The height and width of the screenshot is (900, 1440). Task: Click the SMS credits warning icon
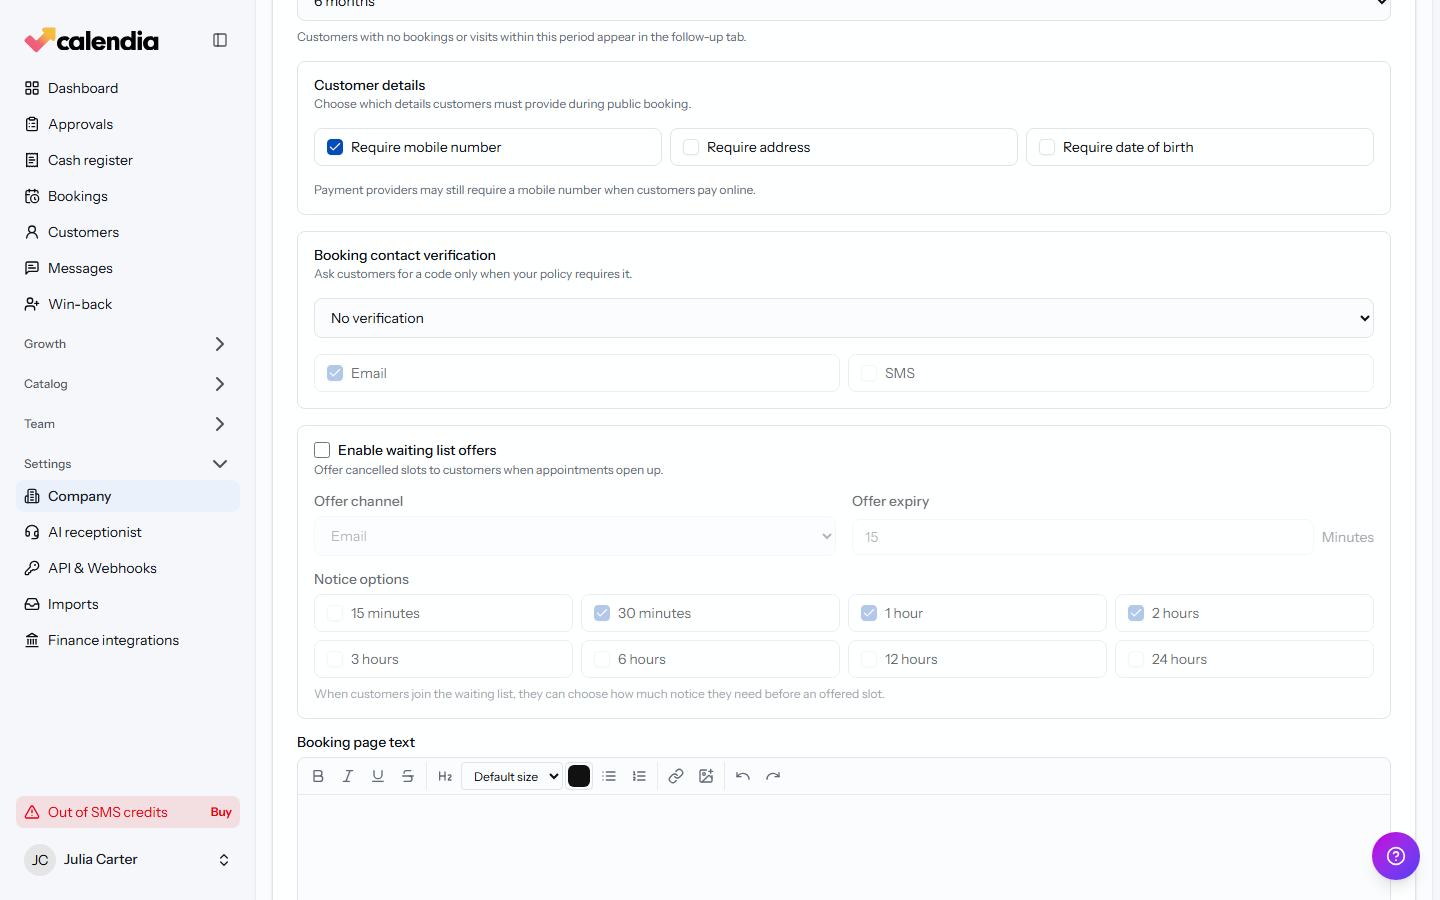pyautogui.click(x=32, y=812)
